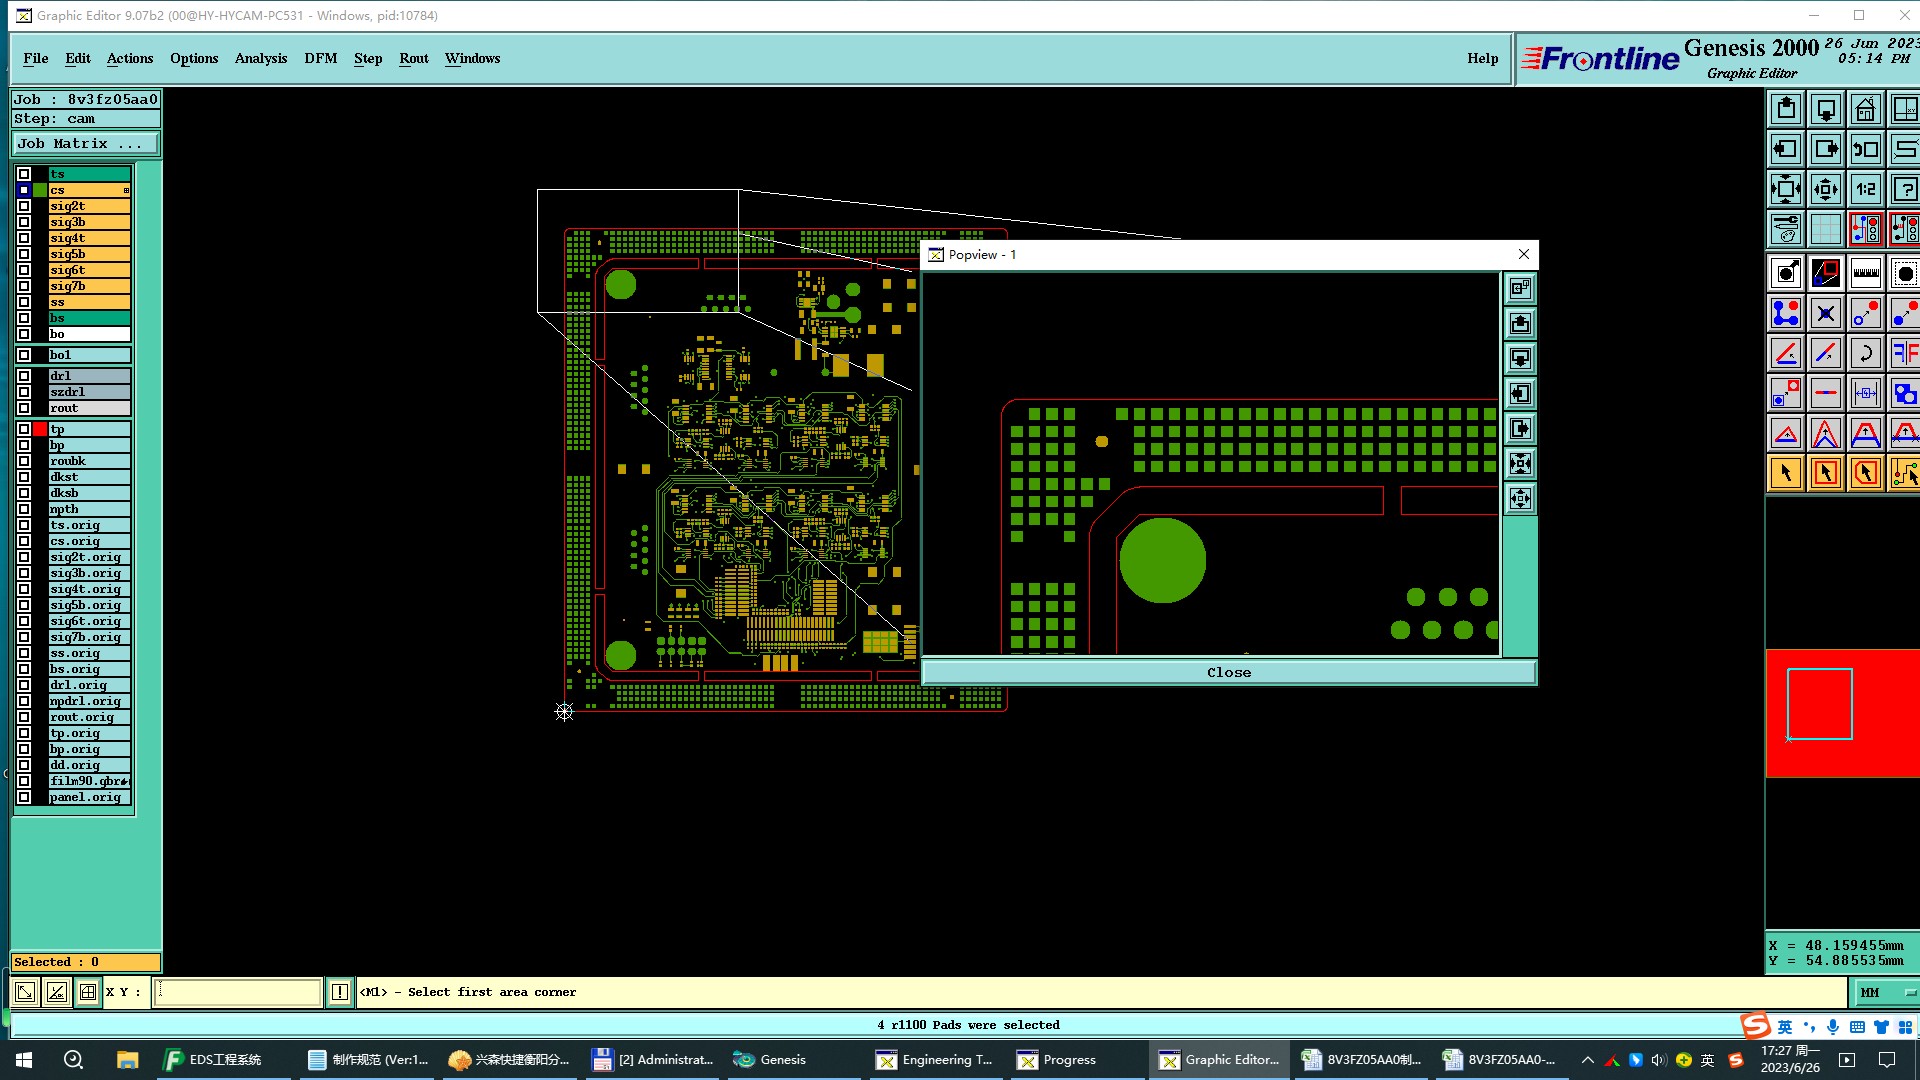Click the rotate arrow edit tool icon
1920x1080 pixels.
tap(1865, 353)
